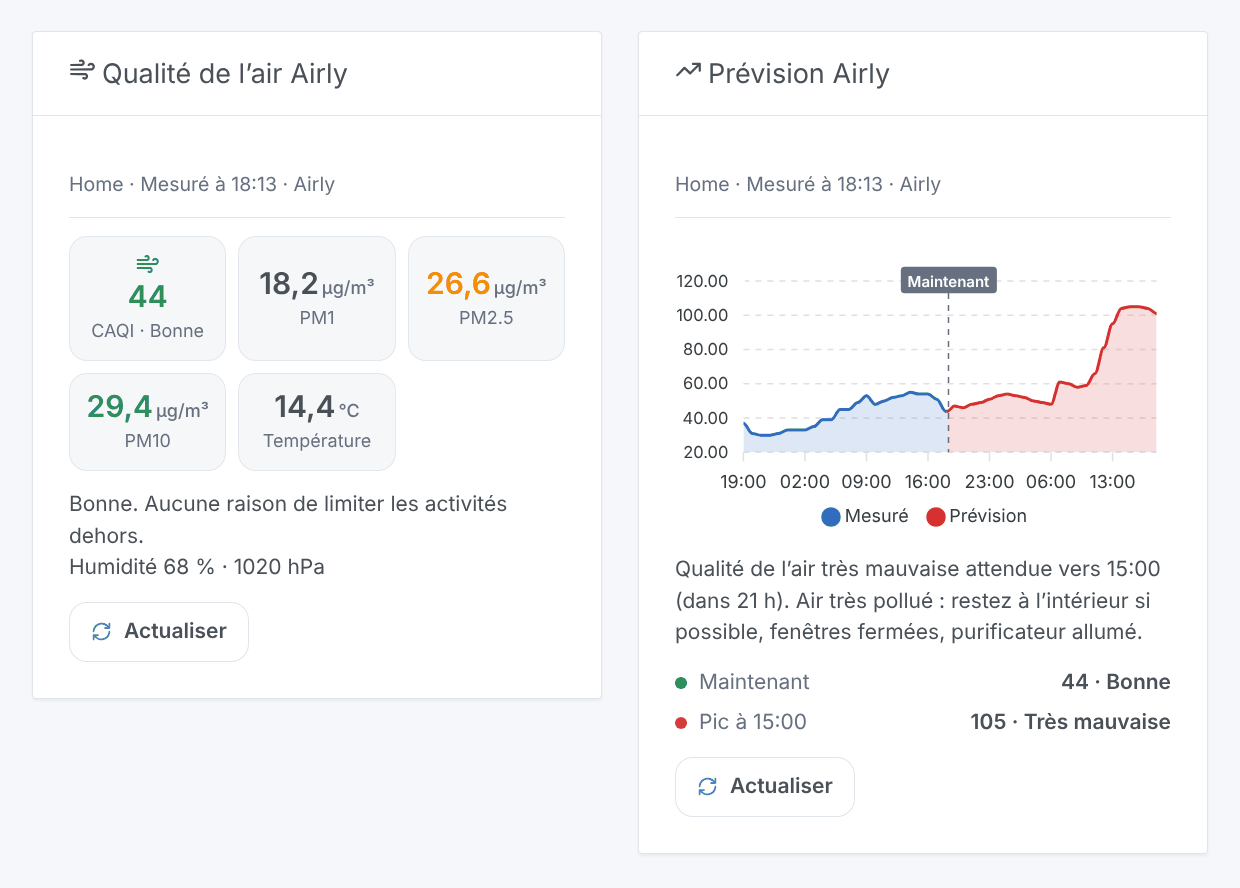The image size is (1240, 888).
Task: Select the PM2.5 26,6 tile
Action: 487,298
